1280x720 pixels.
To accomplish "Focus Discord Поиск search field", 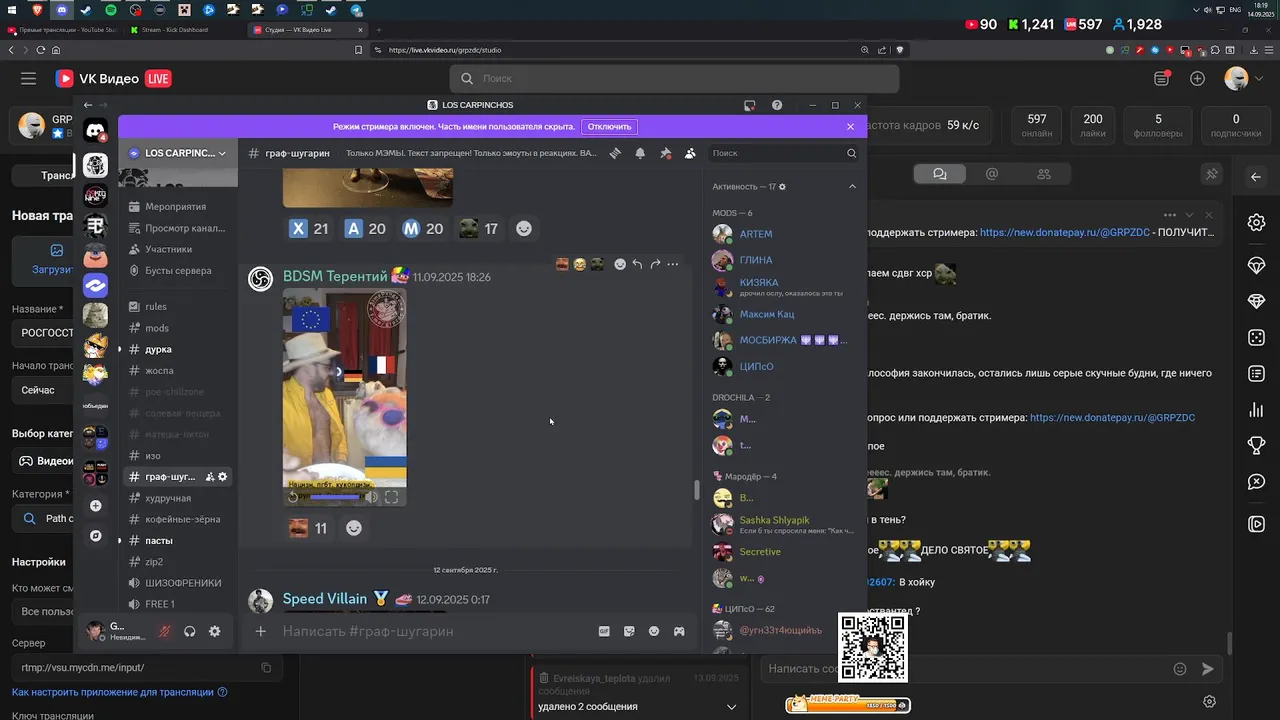I will pyautogui.click(x=783, y=153).
